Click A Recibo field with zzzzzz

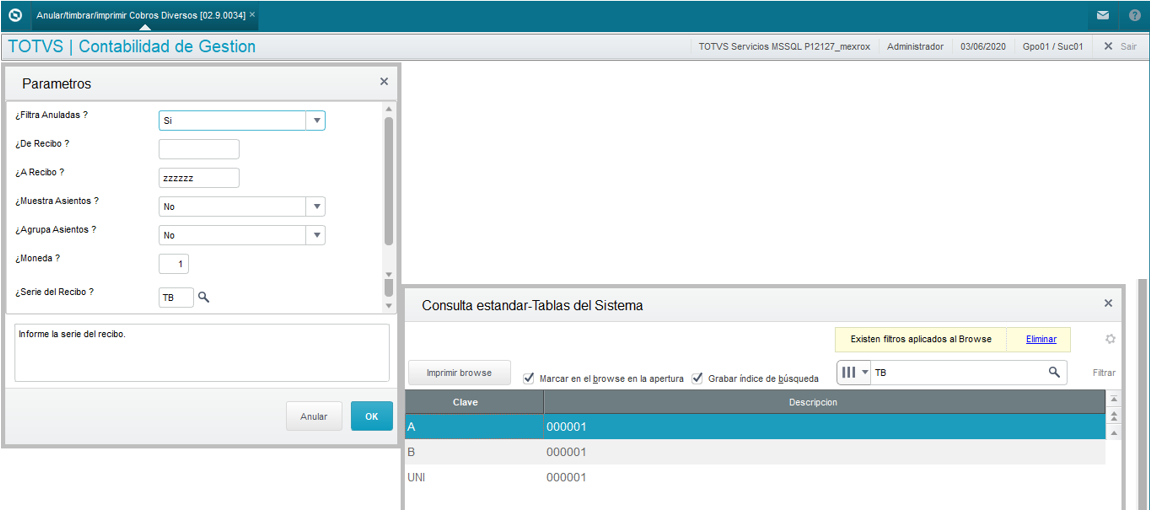tap(199, 178)
